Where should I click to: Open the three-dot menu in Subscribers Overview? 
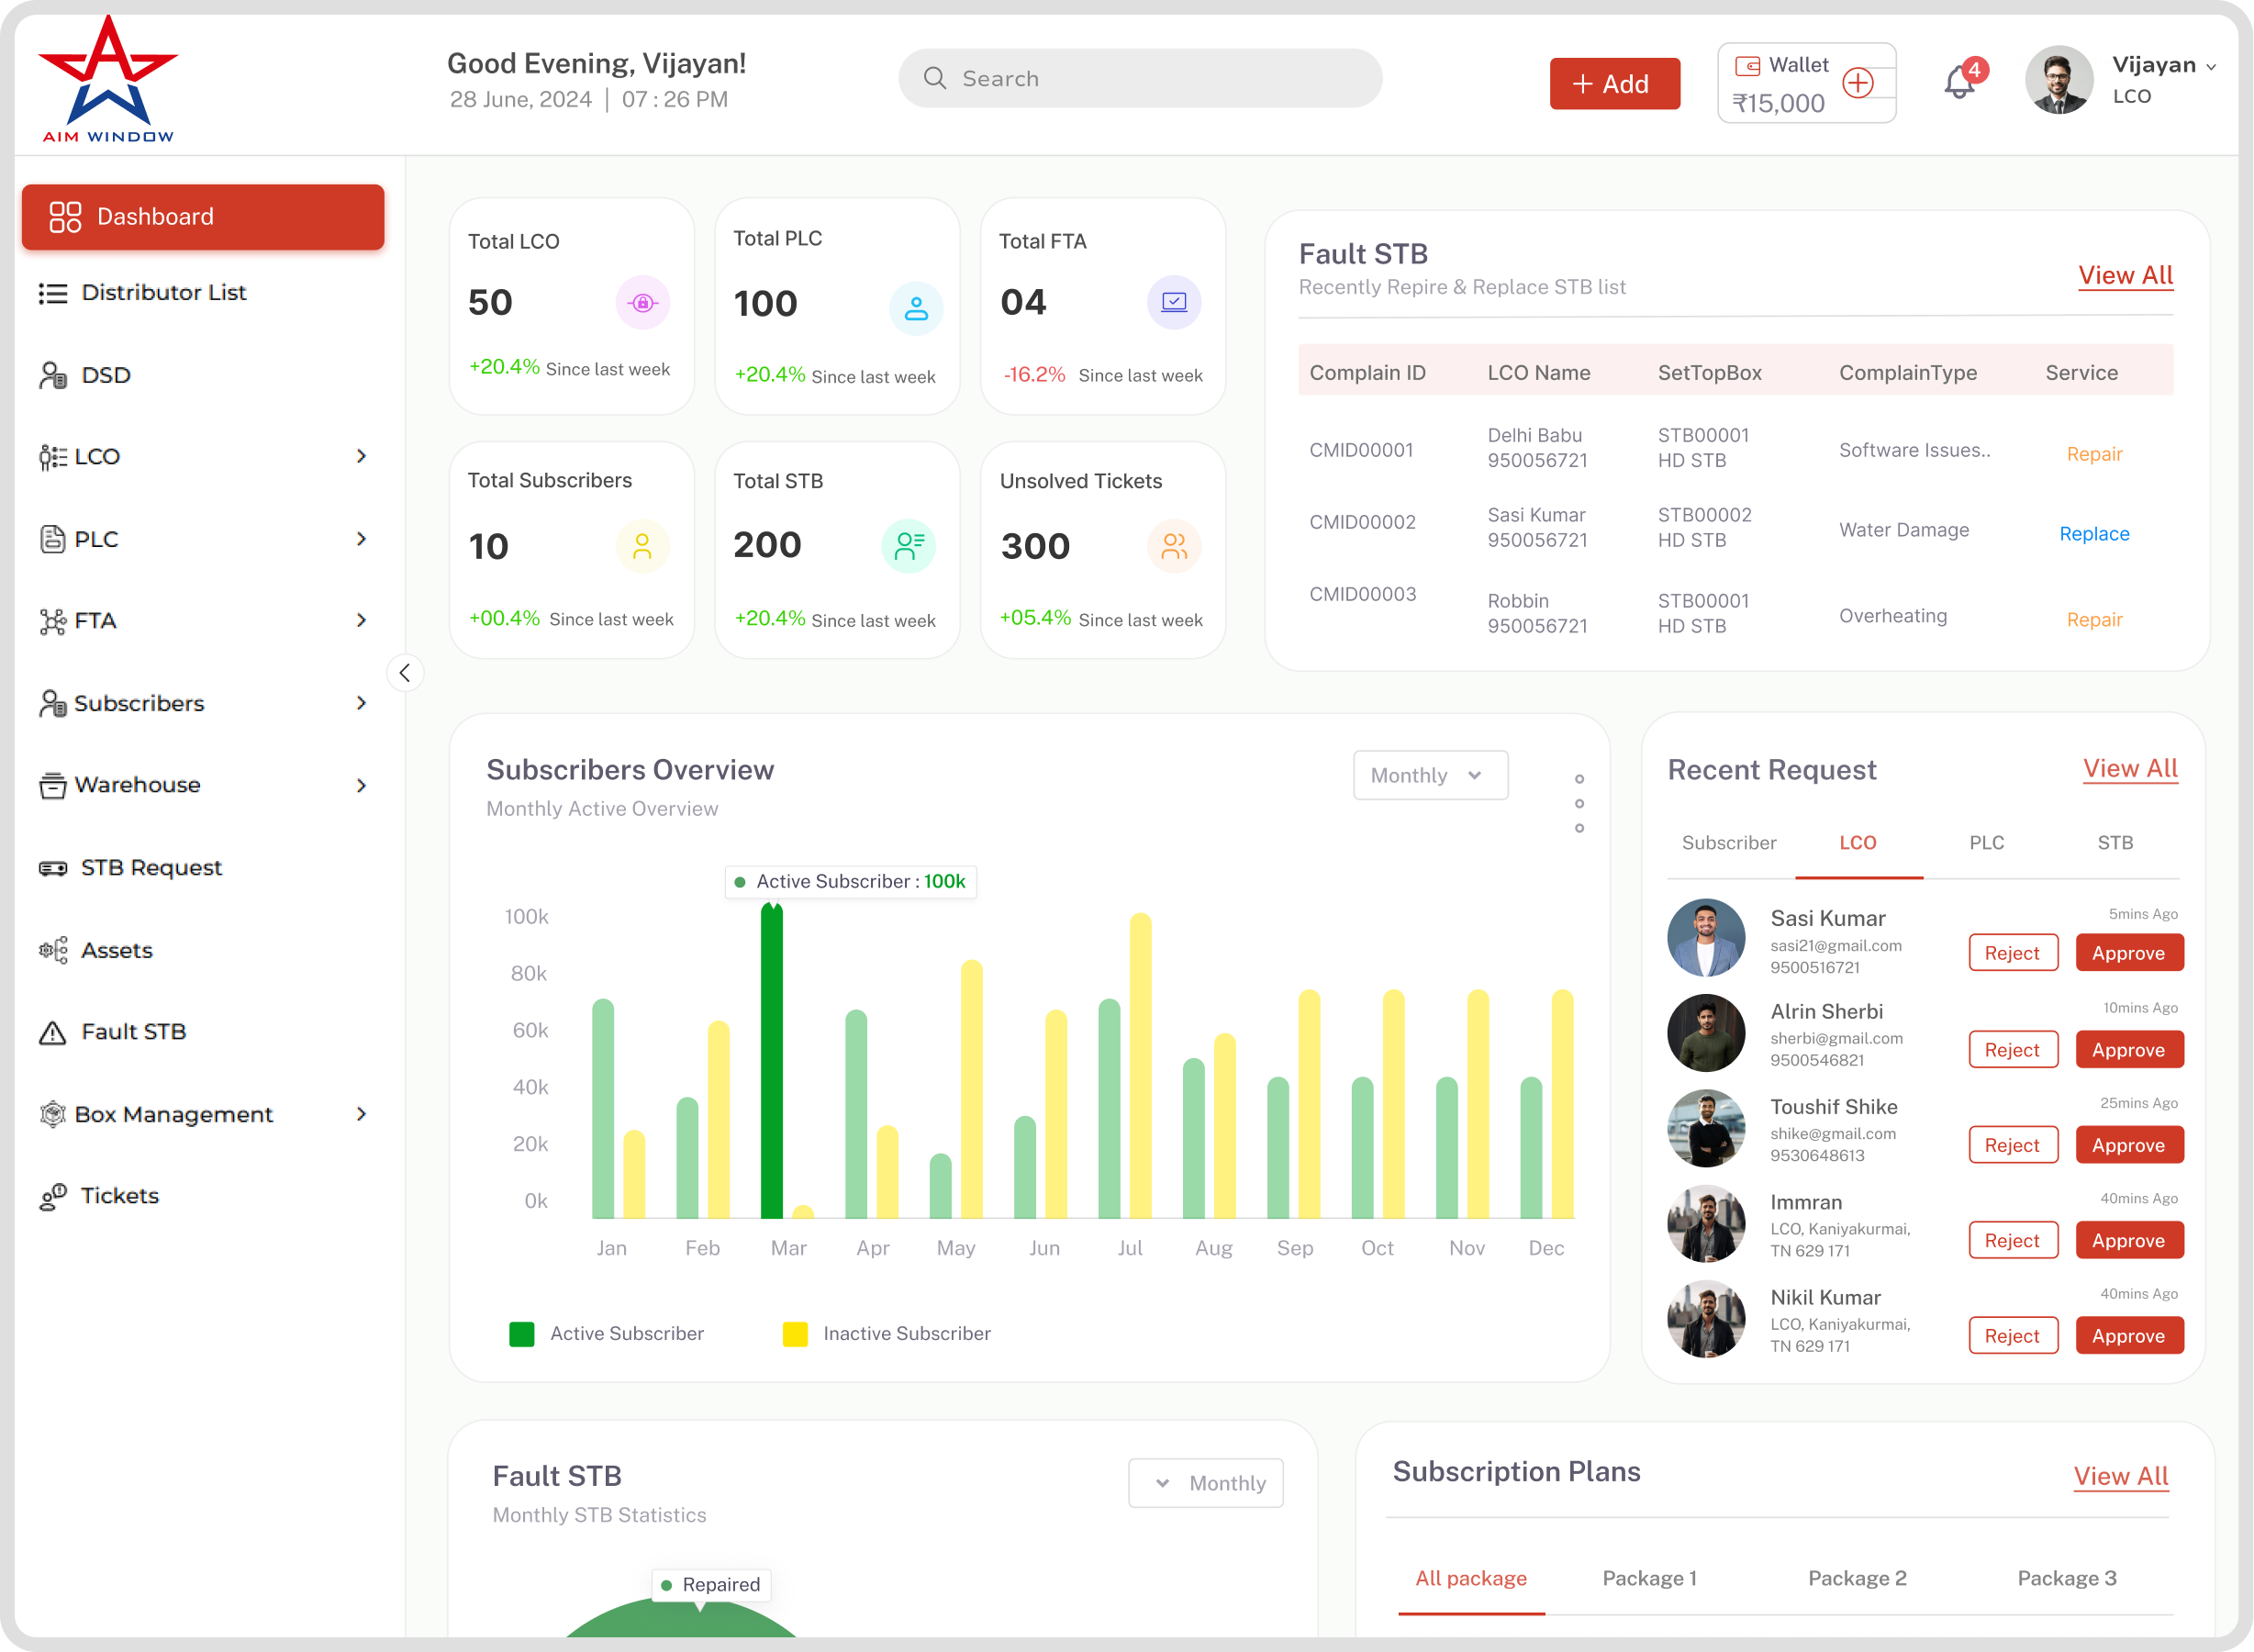coord(1579,803)
